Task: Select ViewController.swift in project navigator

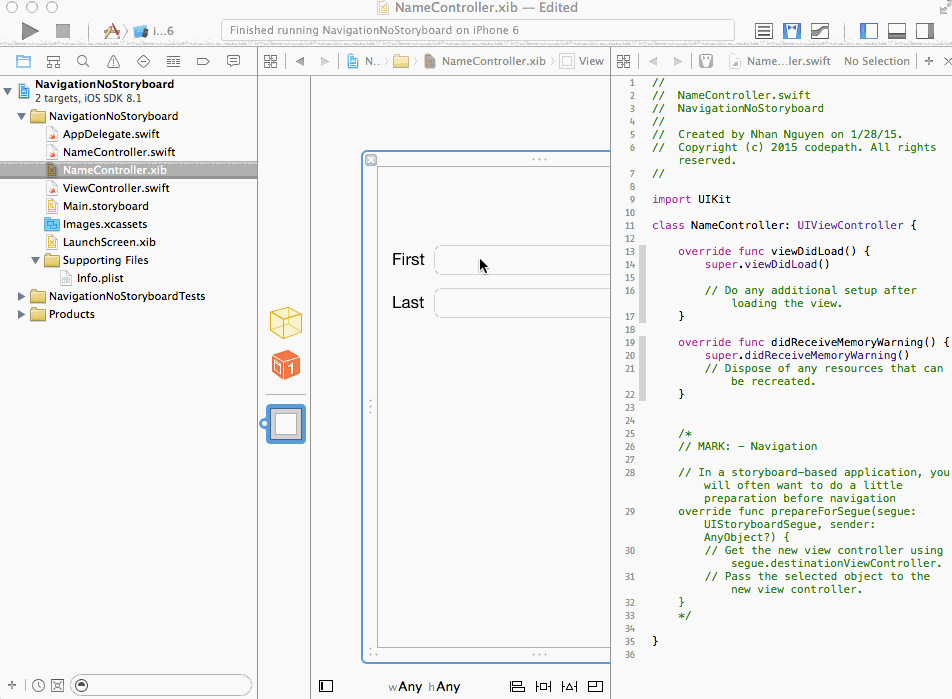Action: click(x=116, y=188)
